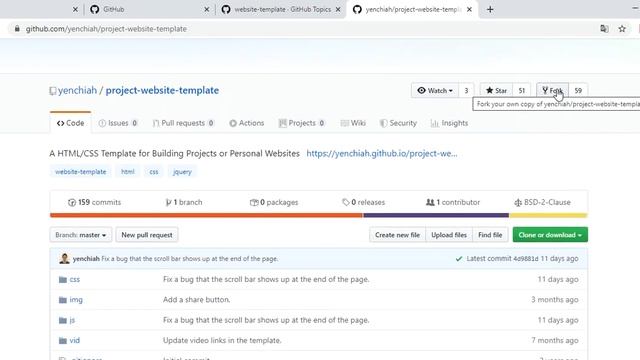
Task: Open the Projects tab
Action: click(x=302, y=123)
